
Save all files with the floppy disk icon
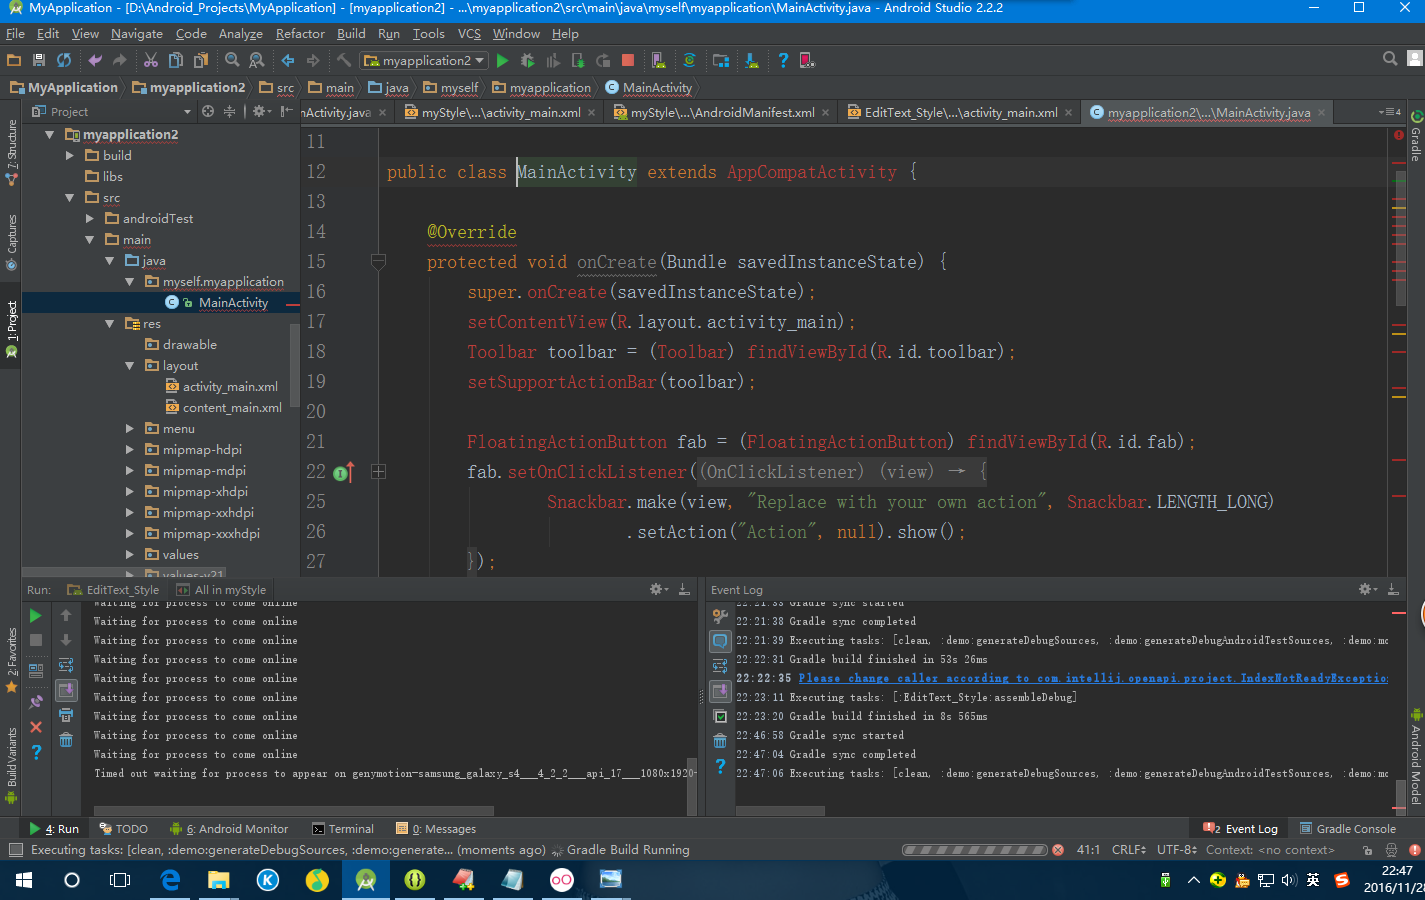click(39, 61)
